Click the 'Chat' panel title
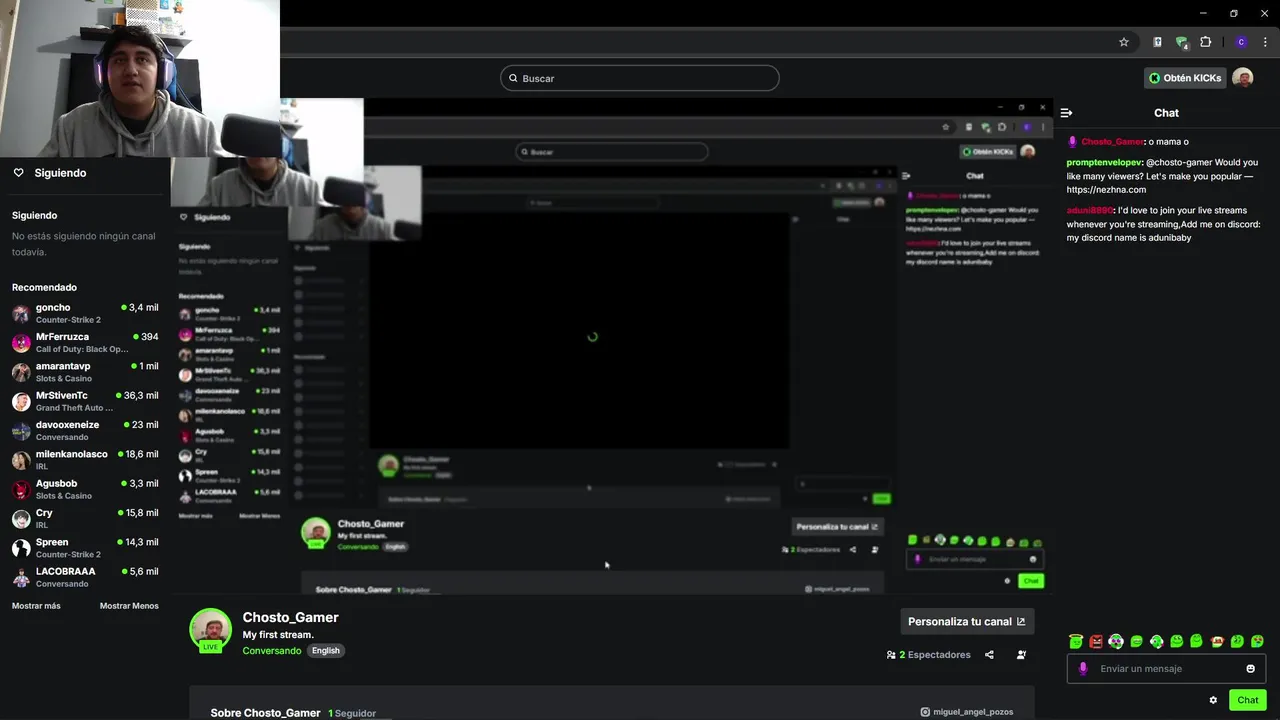1280x720 pixels. (1166, 113)
